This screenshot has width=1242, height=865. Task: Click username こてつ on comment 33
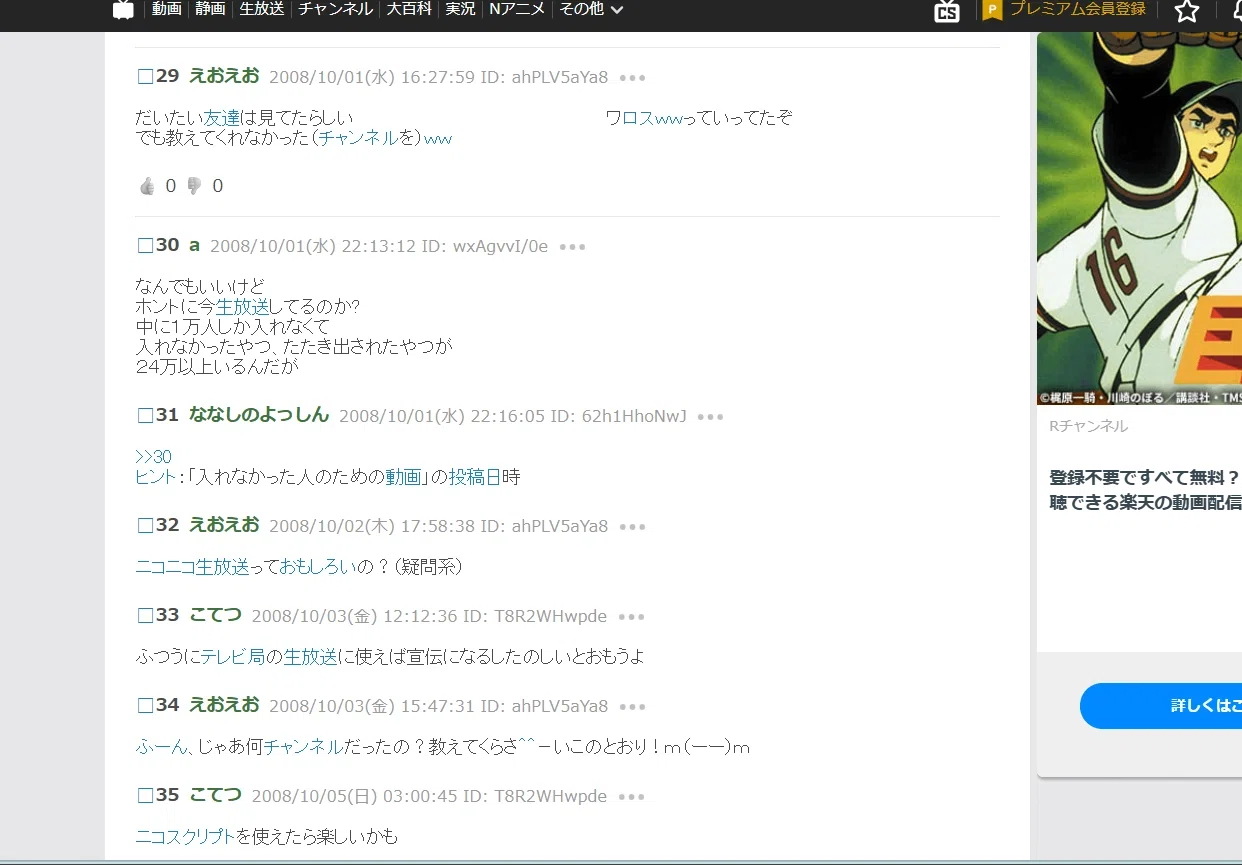(x=215, y=615)
